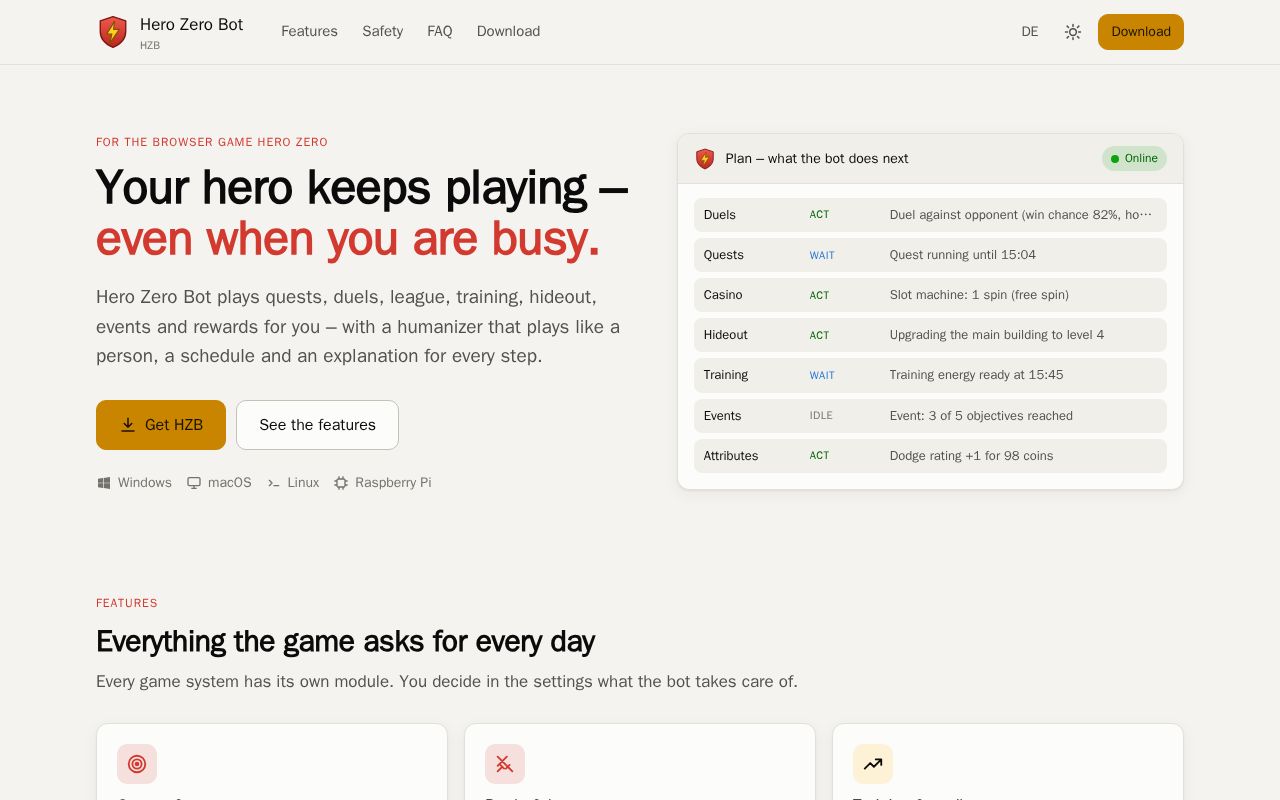Click the macOS monitor icon
Image resolution: width=1280 pixels, height=800 pixels.
pos(194,483)
